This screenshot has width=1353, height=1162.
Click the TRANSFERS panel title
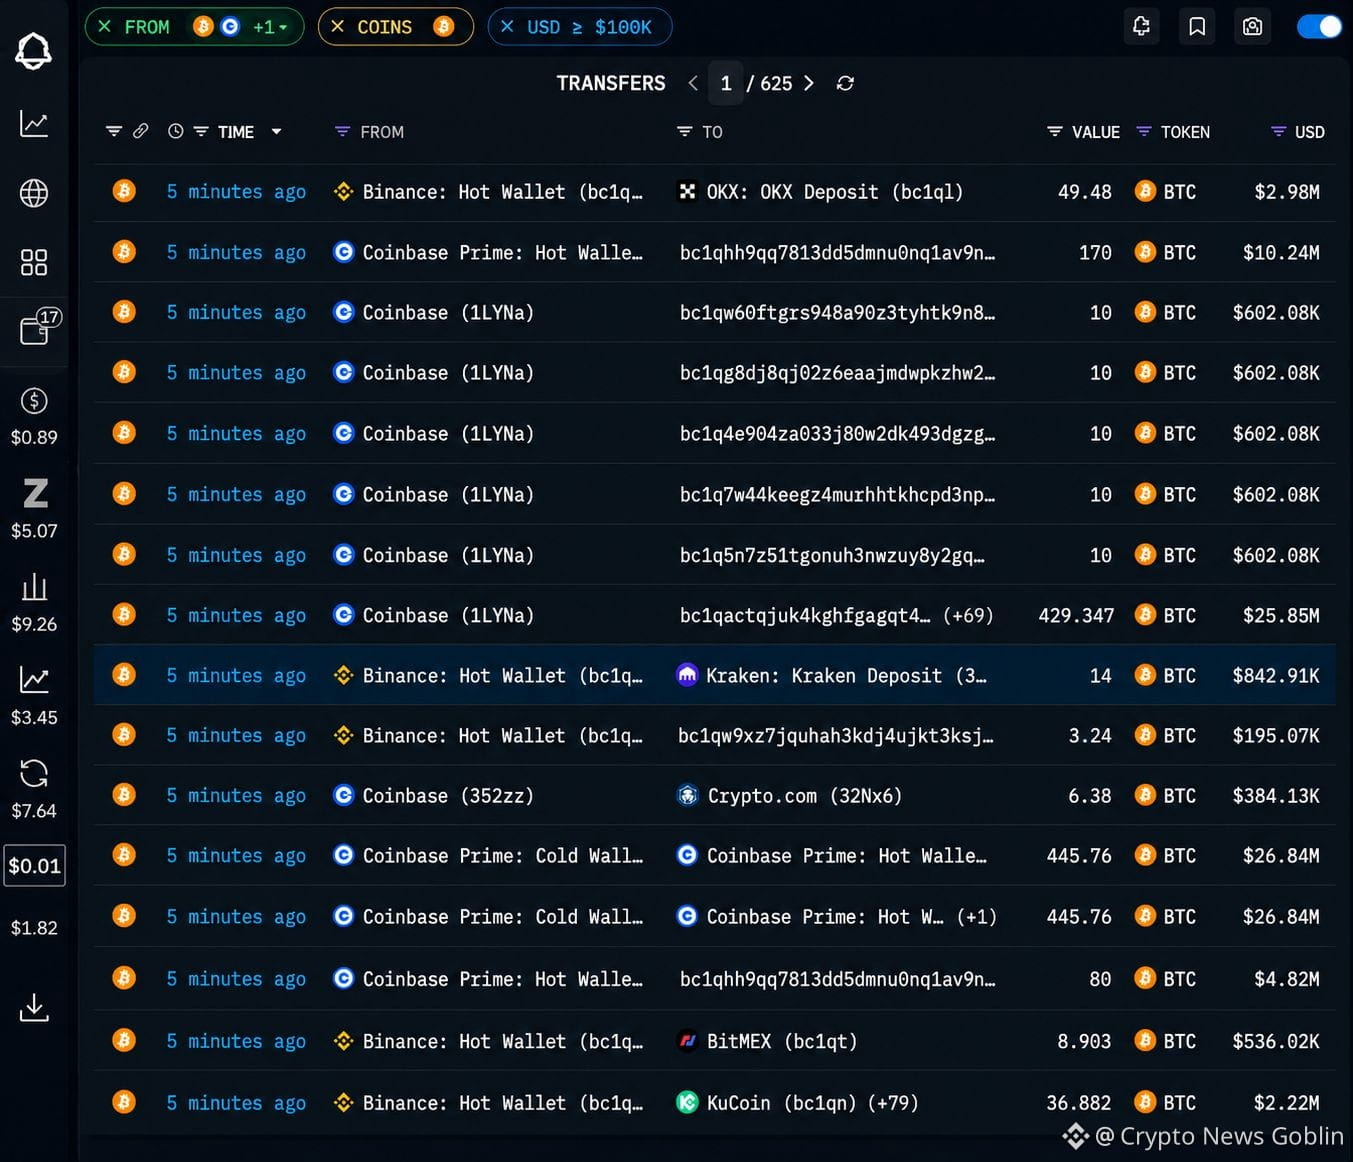(x=611, y=83)
